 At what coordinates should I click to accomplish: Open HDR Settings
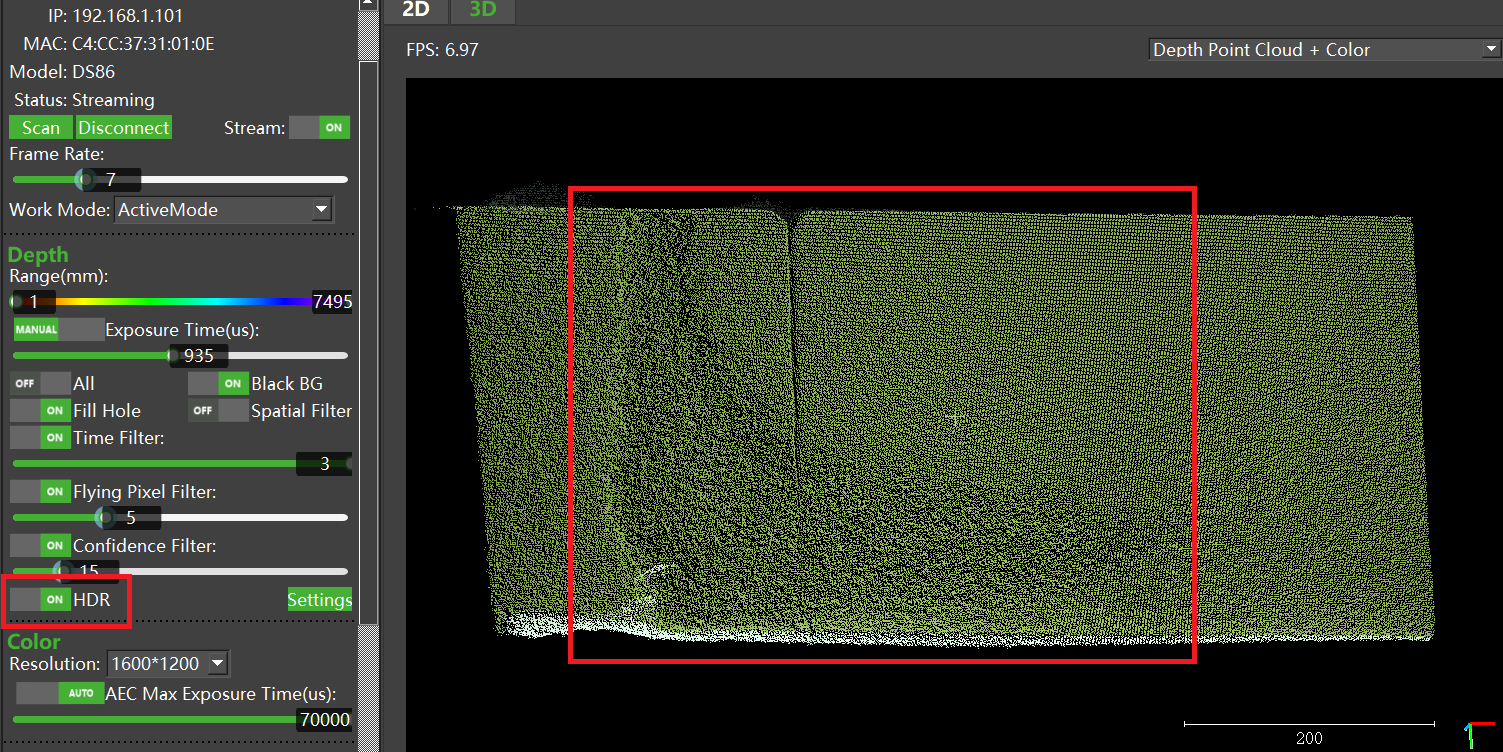[x=320, y=600]
